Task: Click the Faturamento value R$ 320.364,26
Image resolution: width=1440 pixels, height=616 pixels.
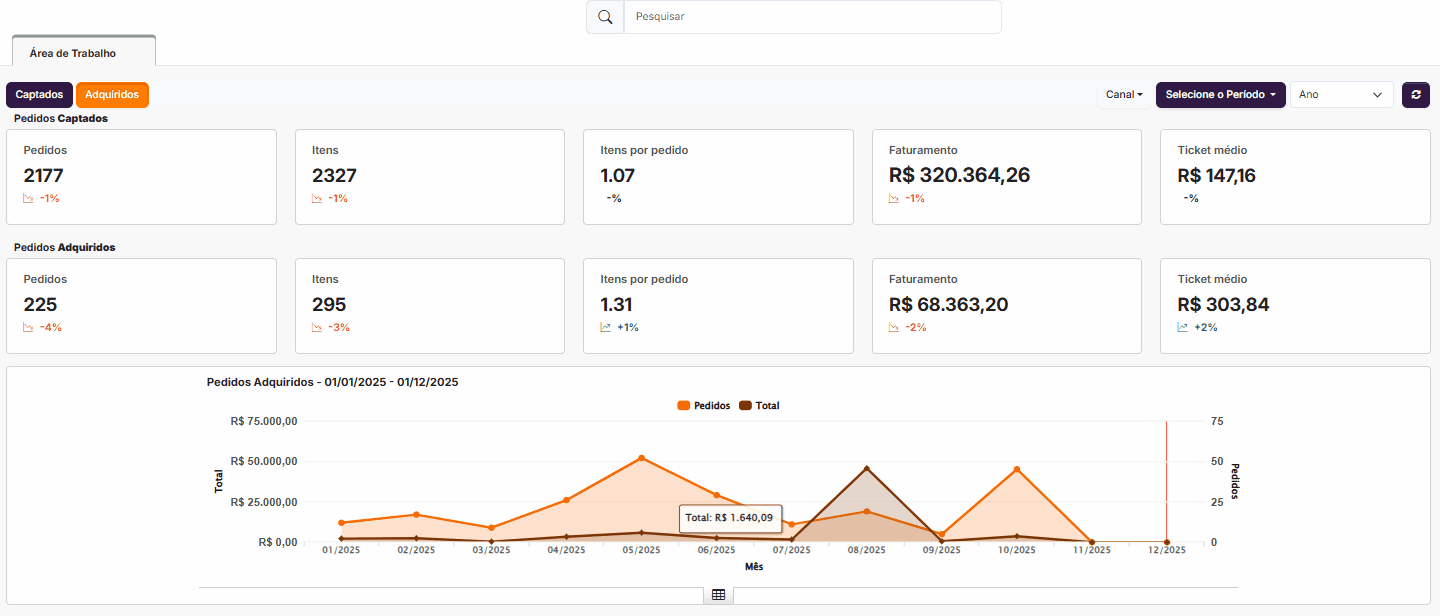Action: click(x=959, y=176)
